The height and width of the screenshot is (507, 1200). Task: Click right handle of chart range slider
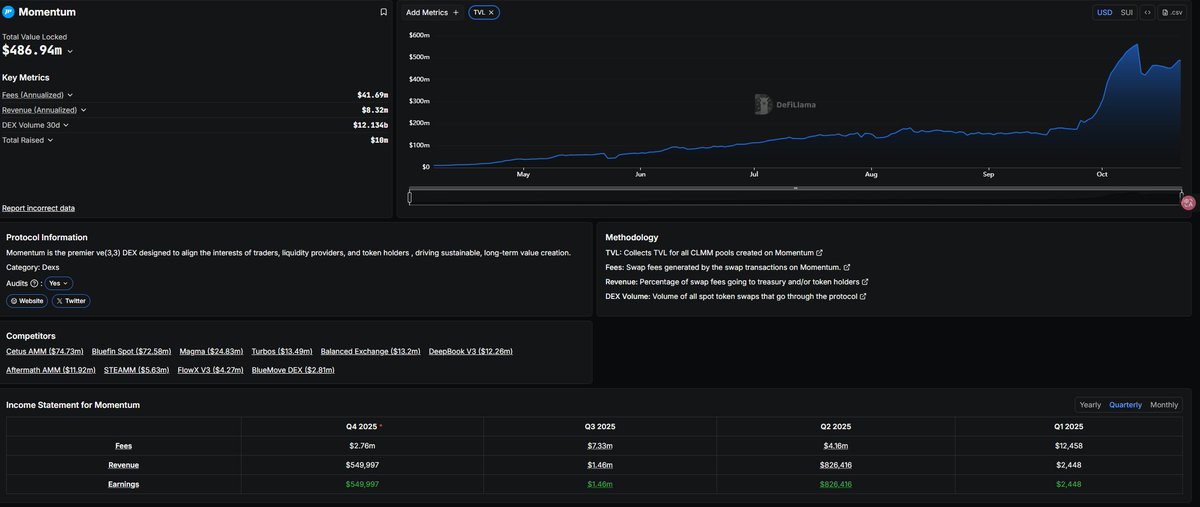coord(1181,196)
